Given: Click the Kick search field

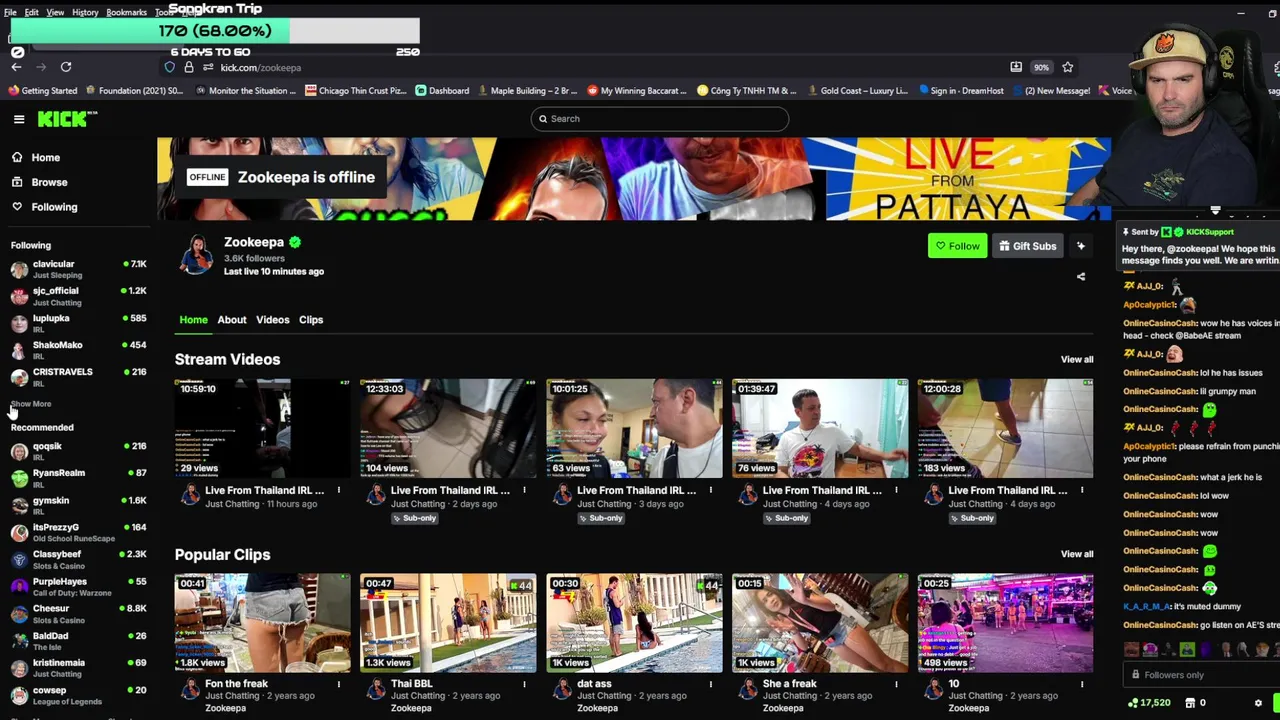Looking at the screenshot, I should point(660,119).
